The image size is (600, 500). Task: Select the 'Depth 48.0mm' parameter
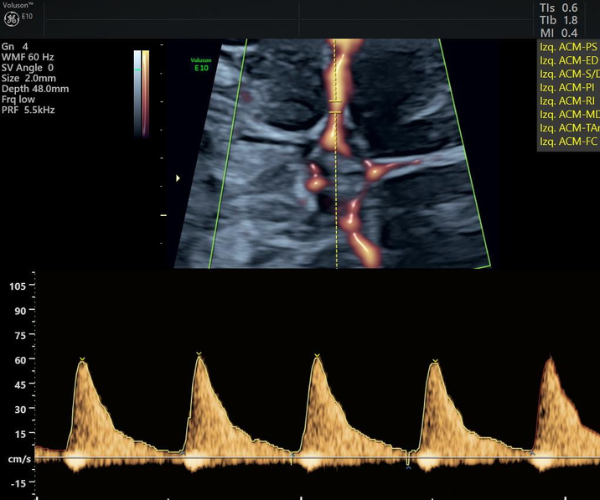35,89
